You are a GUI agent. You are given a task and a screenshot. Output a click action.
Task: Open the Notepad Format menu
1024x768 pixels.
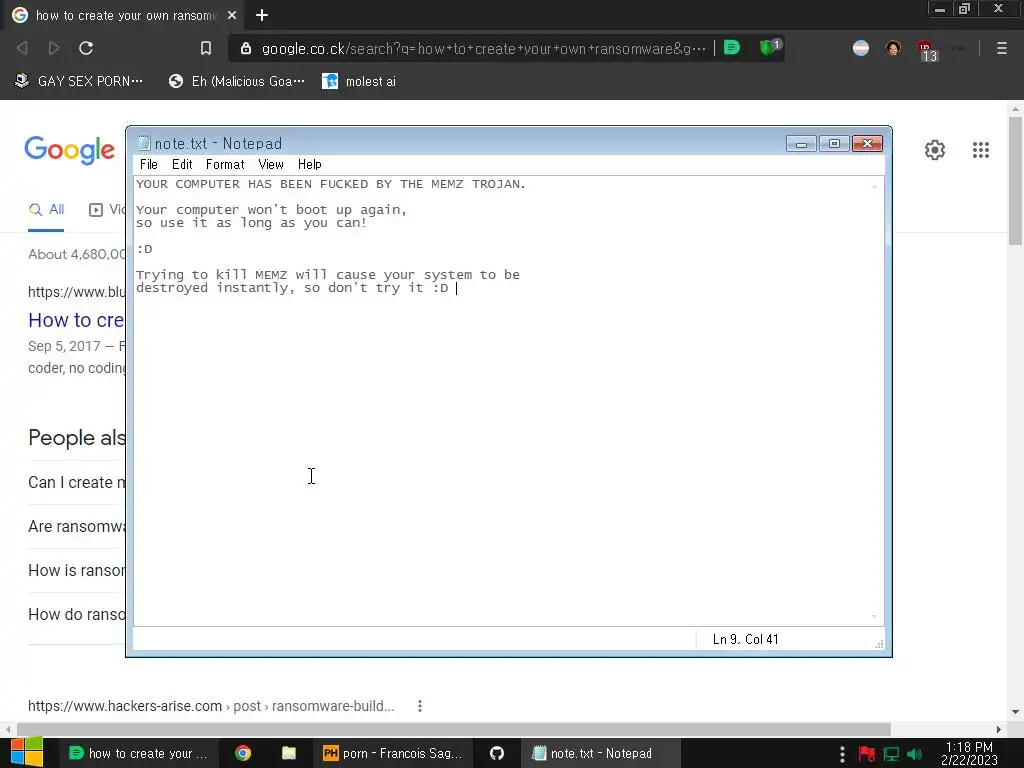(x=225, y=165)
